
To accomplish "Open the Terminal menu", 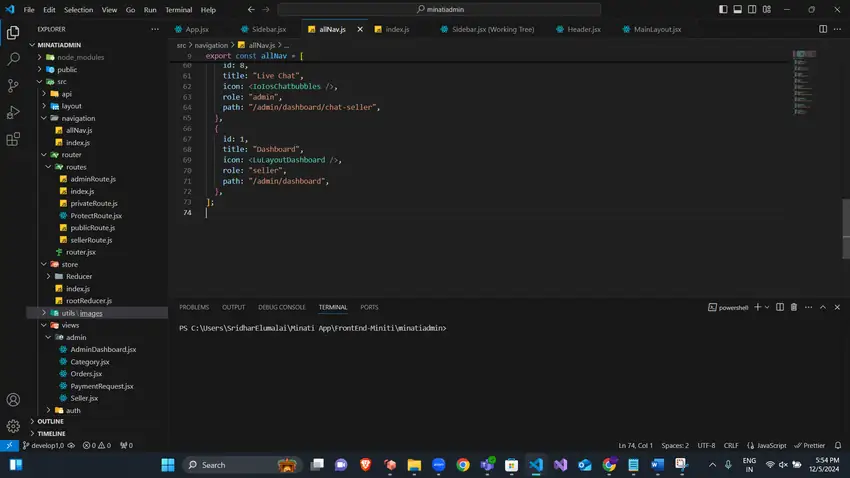I will [x=178, y=10].
